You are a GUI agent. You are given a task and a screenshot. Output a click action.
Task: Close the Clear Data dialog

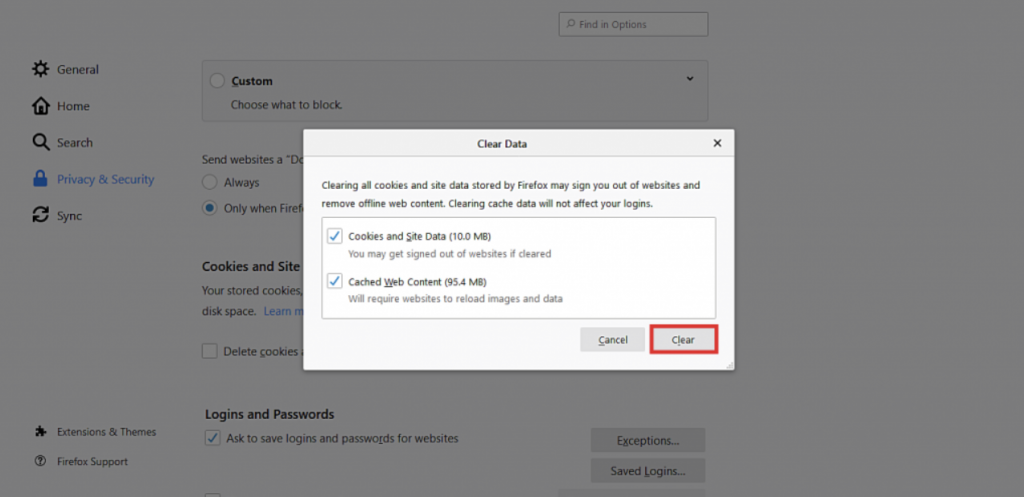717,143
